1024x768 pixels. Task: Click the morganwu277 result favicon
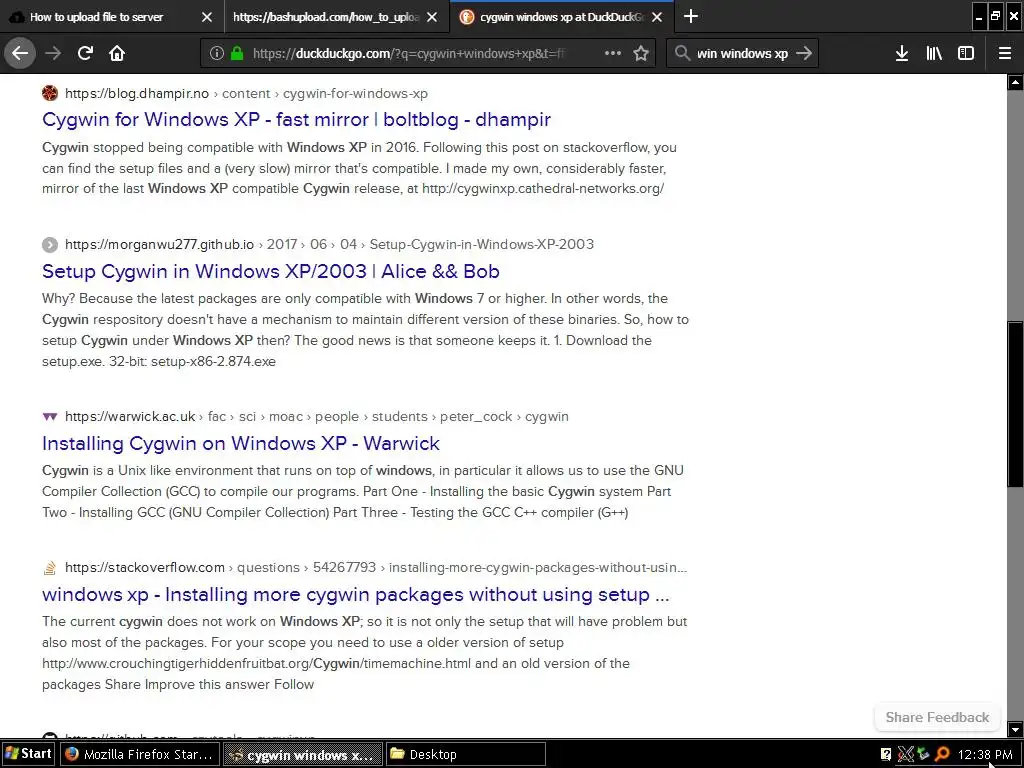(50, 245)
